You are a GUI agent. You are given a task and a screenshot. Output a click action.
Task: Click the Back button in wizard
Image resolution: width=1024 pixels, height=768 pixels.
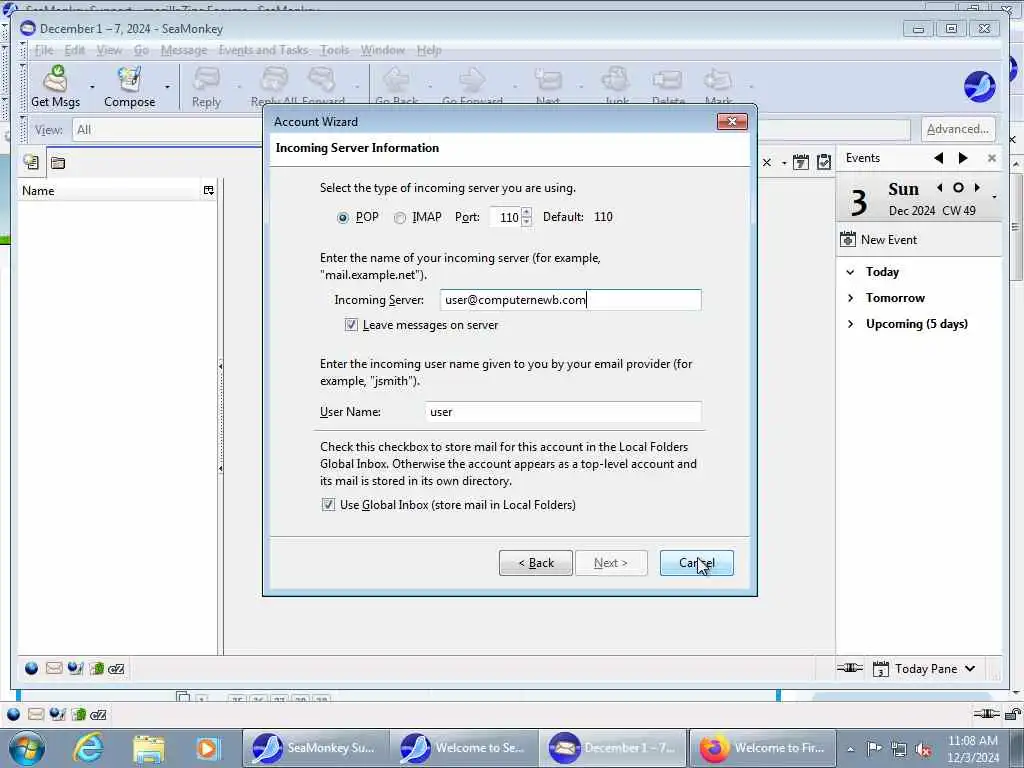(x=536, y=563)
